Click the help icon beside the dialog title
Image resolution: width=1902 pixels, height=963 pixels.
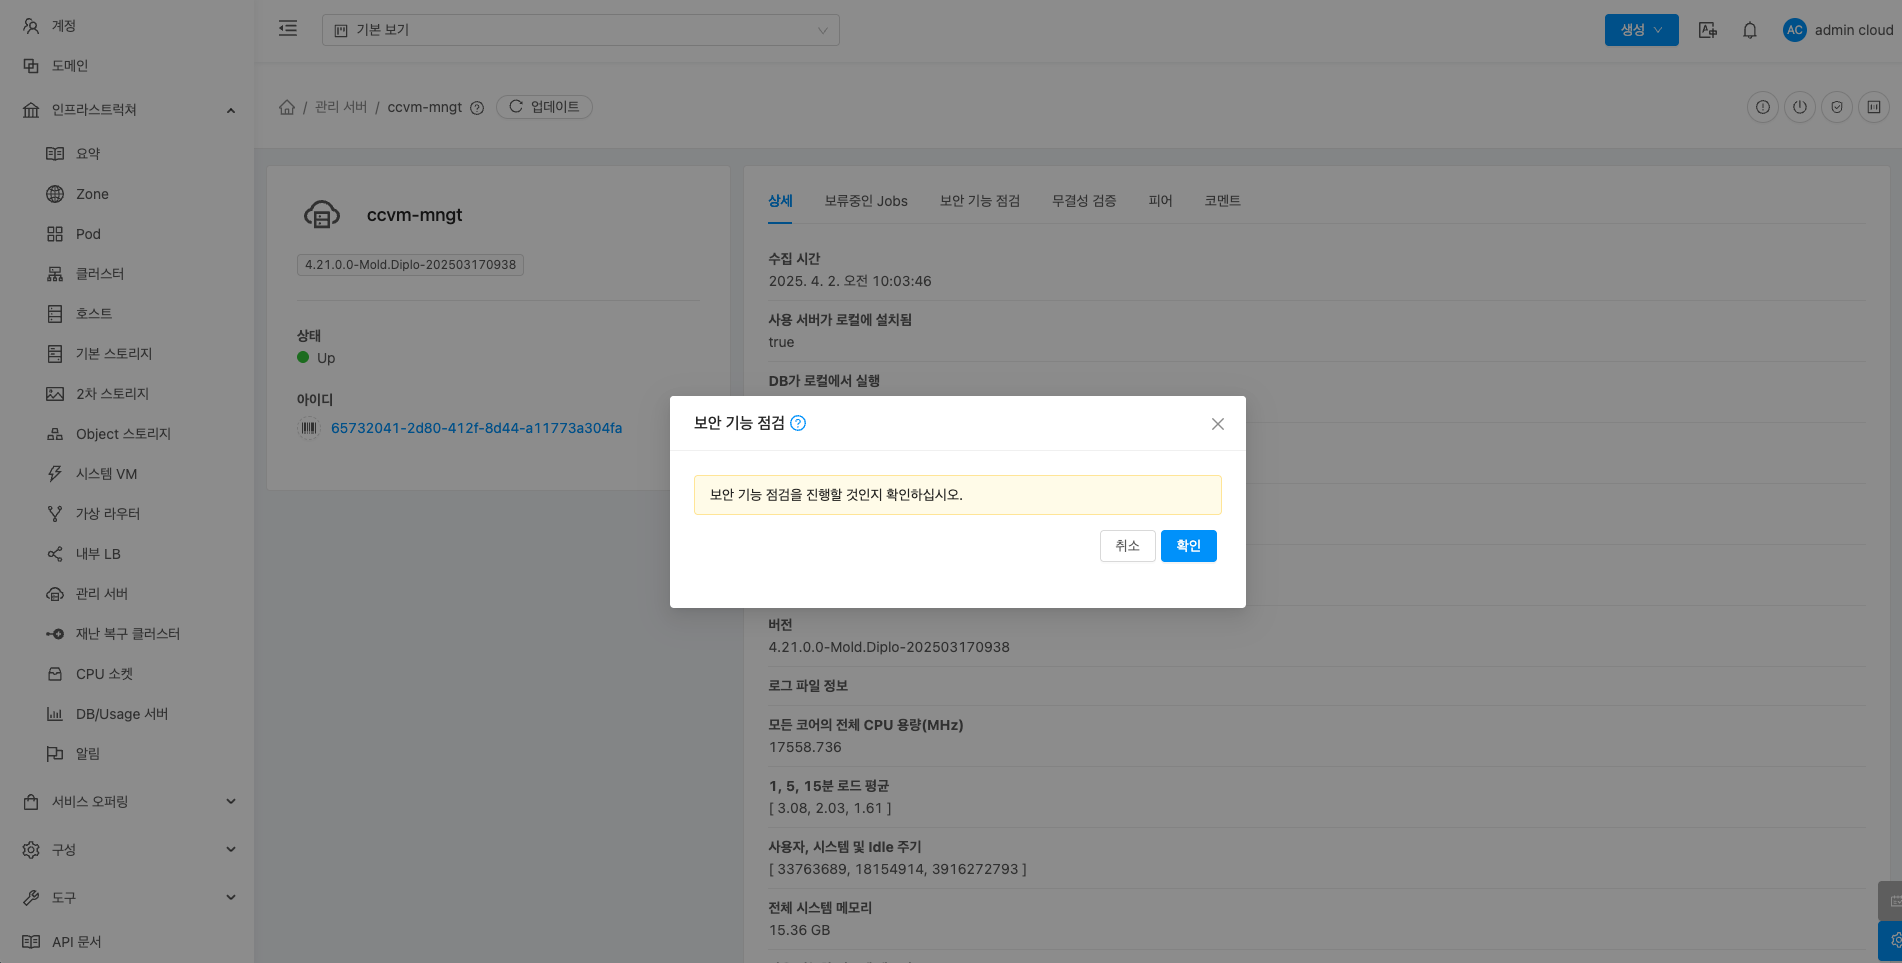pos(798,423)
